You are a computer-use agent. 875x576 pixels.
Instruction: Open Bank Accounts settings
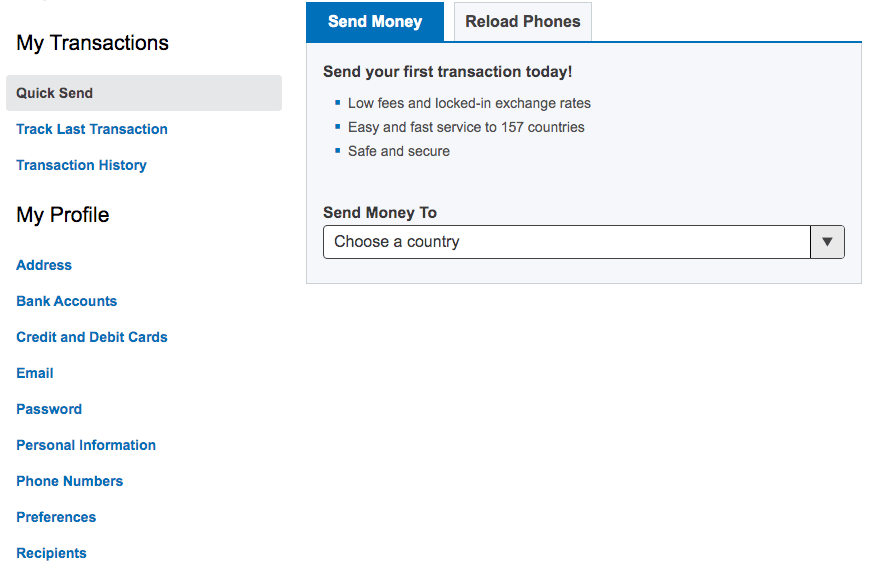[x=66, y=301]
